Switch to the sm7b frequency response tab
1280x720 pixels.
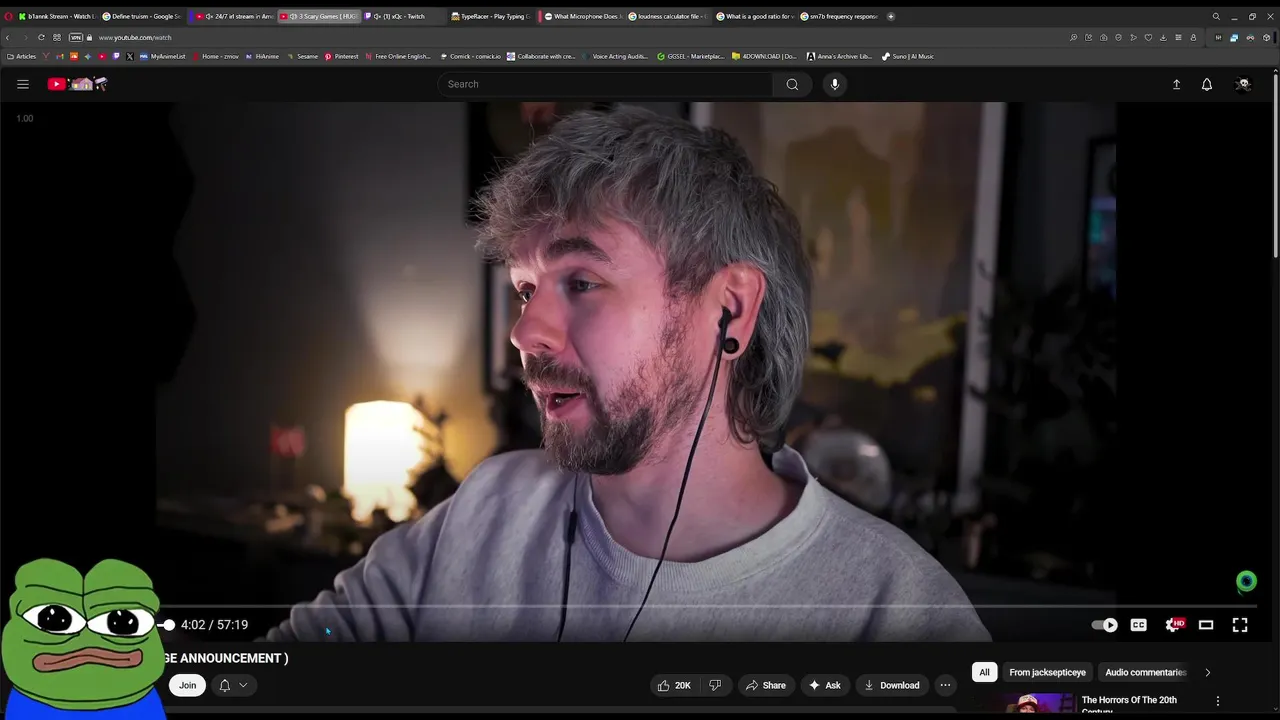(840, 16)
